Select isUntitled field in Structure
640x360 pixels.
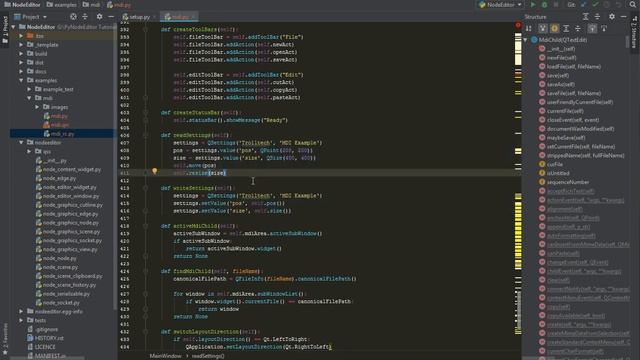pos(558,173)
